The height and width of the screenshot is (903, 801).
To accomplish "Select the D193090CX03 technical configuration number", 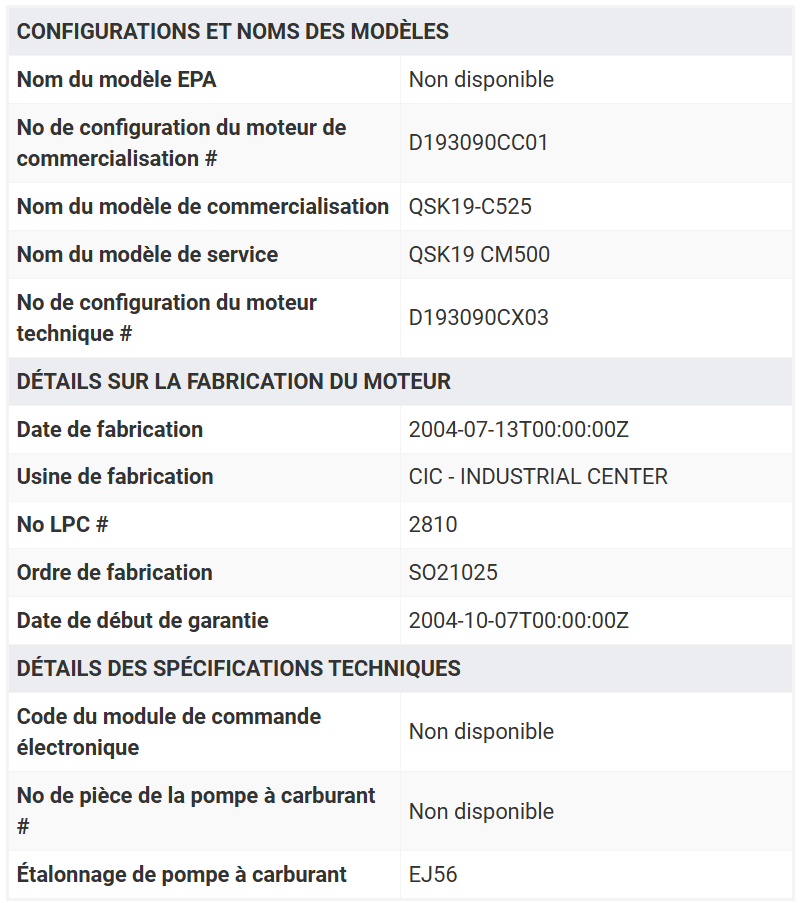I will pyautogui.click(x=479, y=318).
